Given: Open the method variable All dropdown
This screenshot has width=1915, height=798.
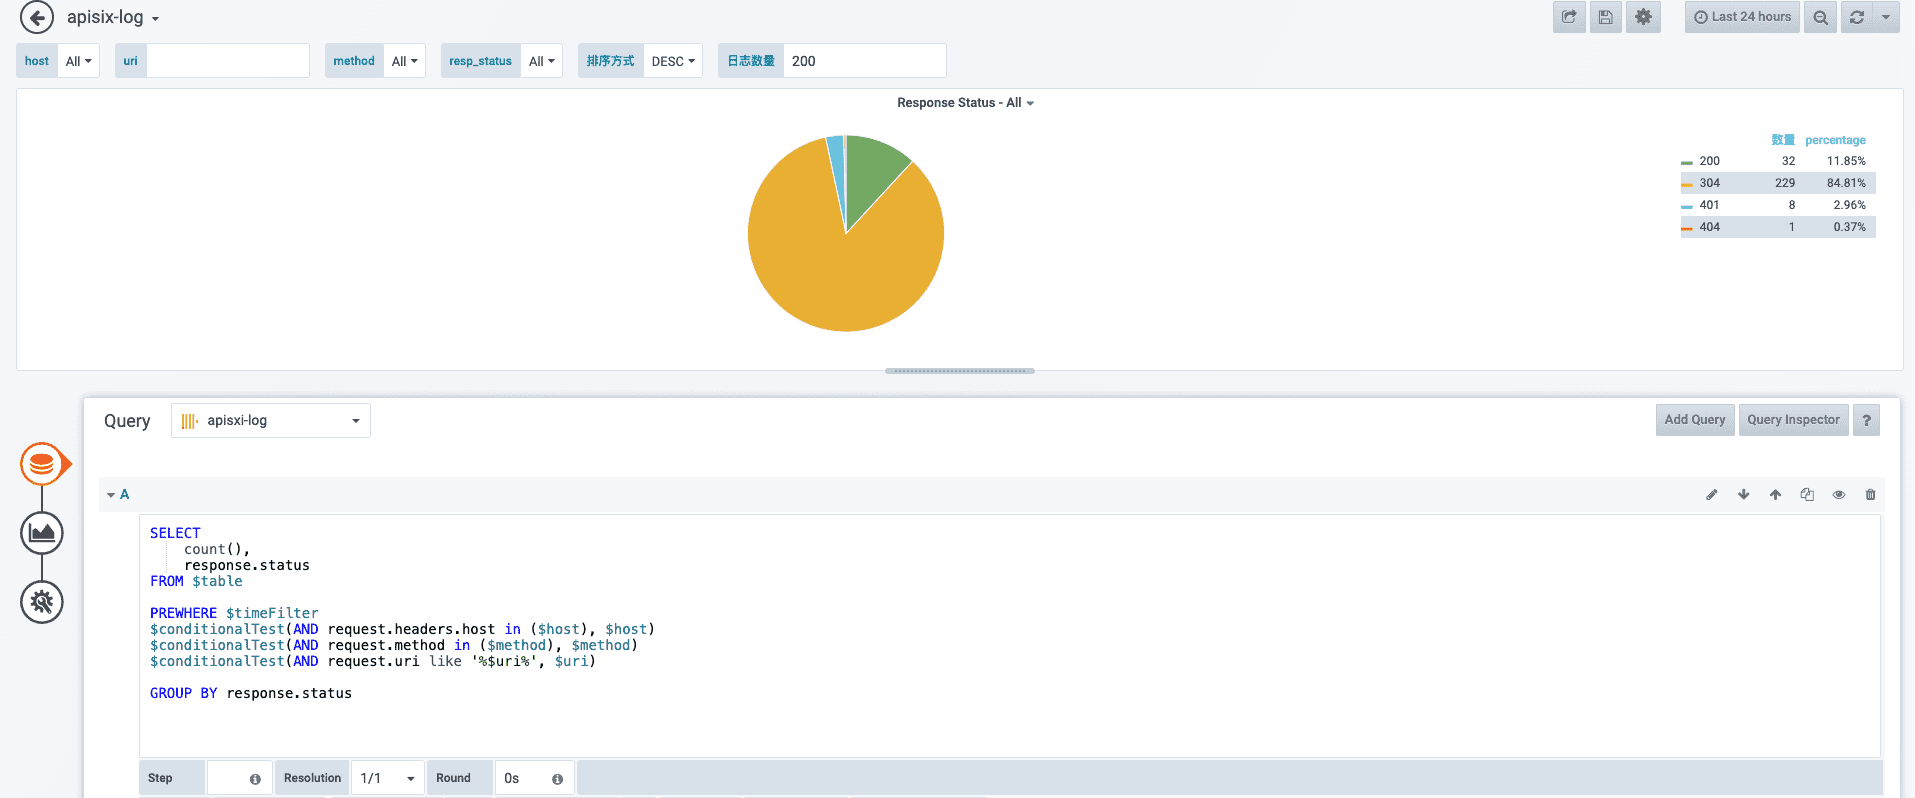Looking at the screenshot, I should pos(404,61).
